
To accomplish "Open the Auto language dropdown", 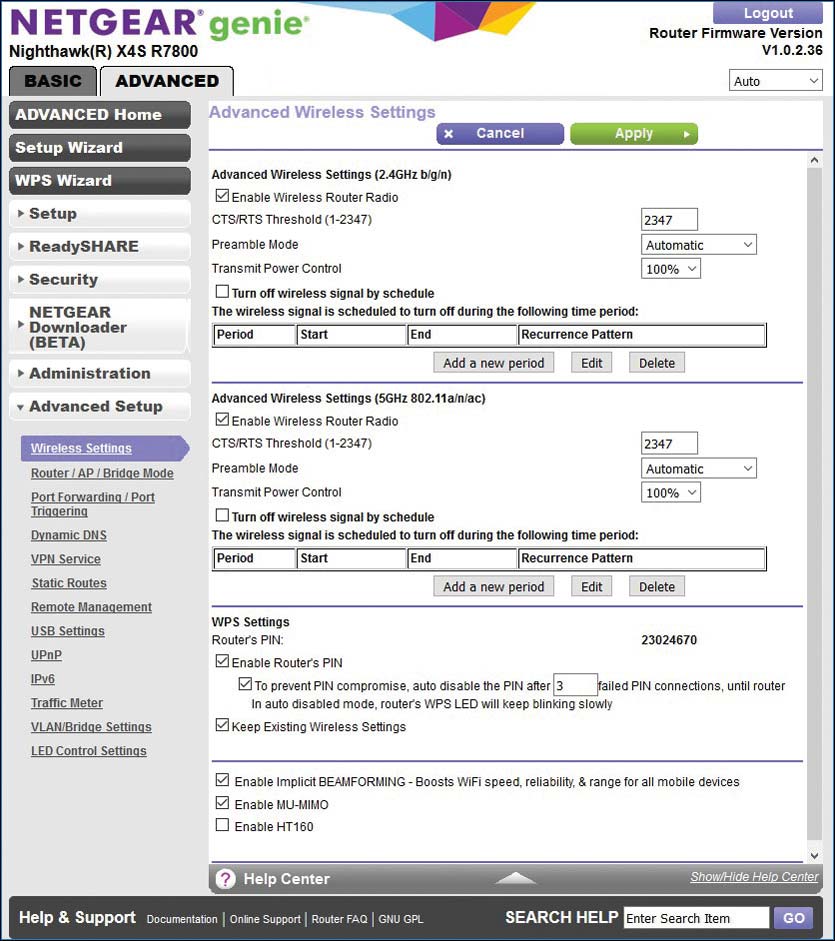I will [776, 81].
